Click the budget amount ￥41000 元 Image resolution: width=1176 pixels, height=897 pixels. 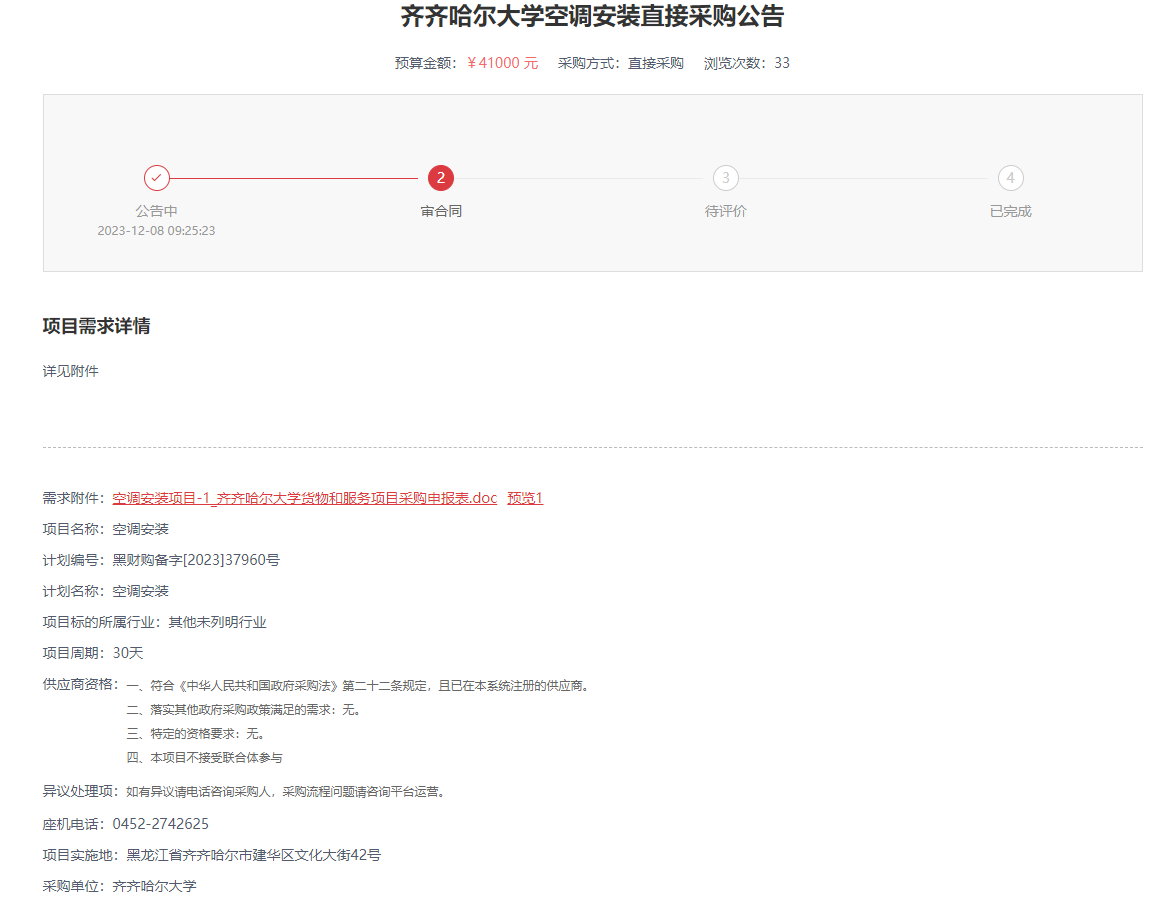[502, 63]
